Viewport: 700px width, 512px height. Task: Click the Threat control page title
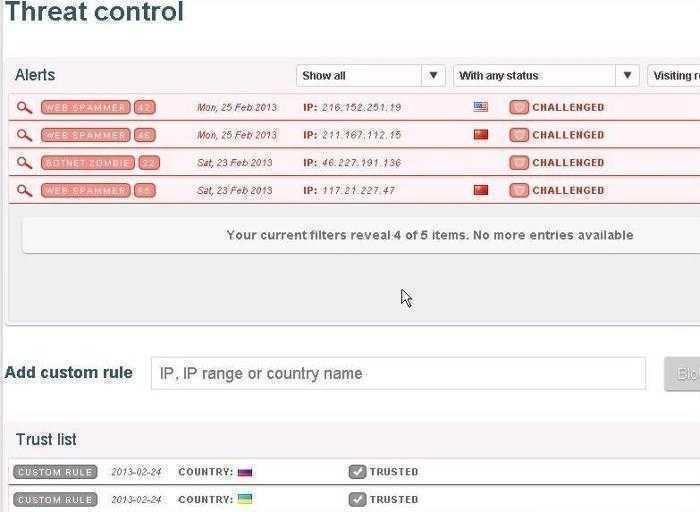click(94, 11)
